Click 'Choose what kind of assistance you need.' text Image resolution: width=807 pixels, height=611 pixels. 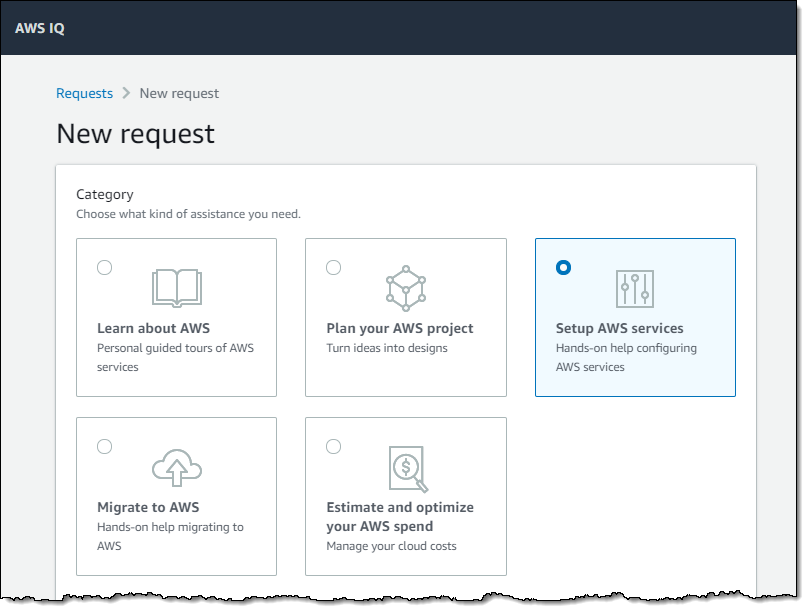pyautogui.click(x=188, y=214)
